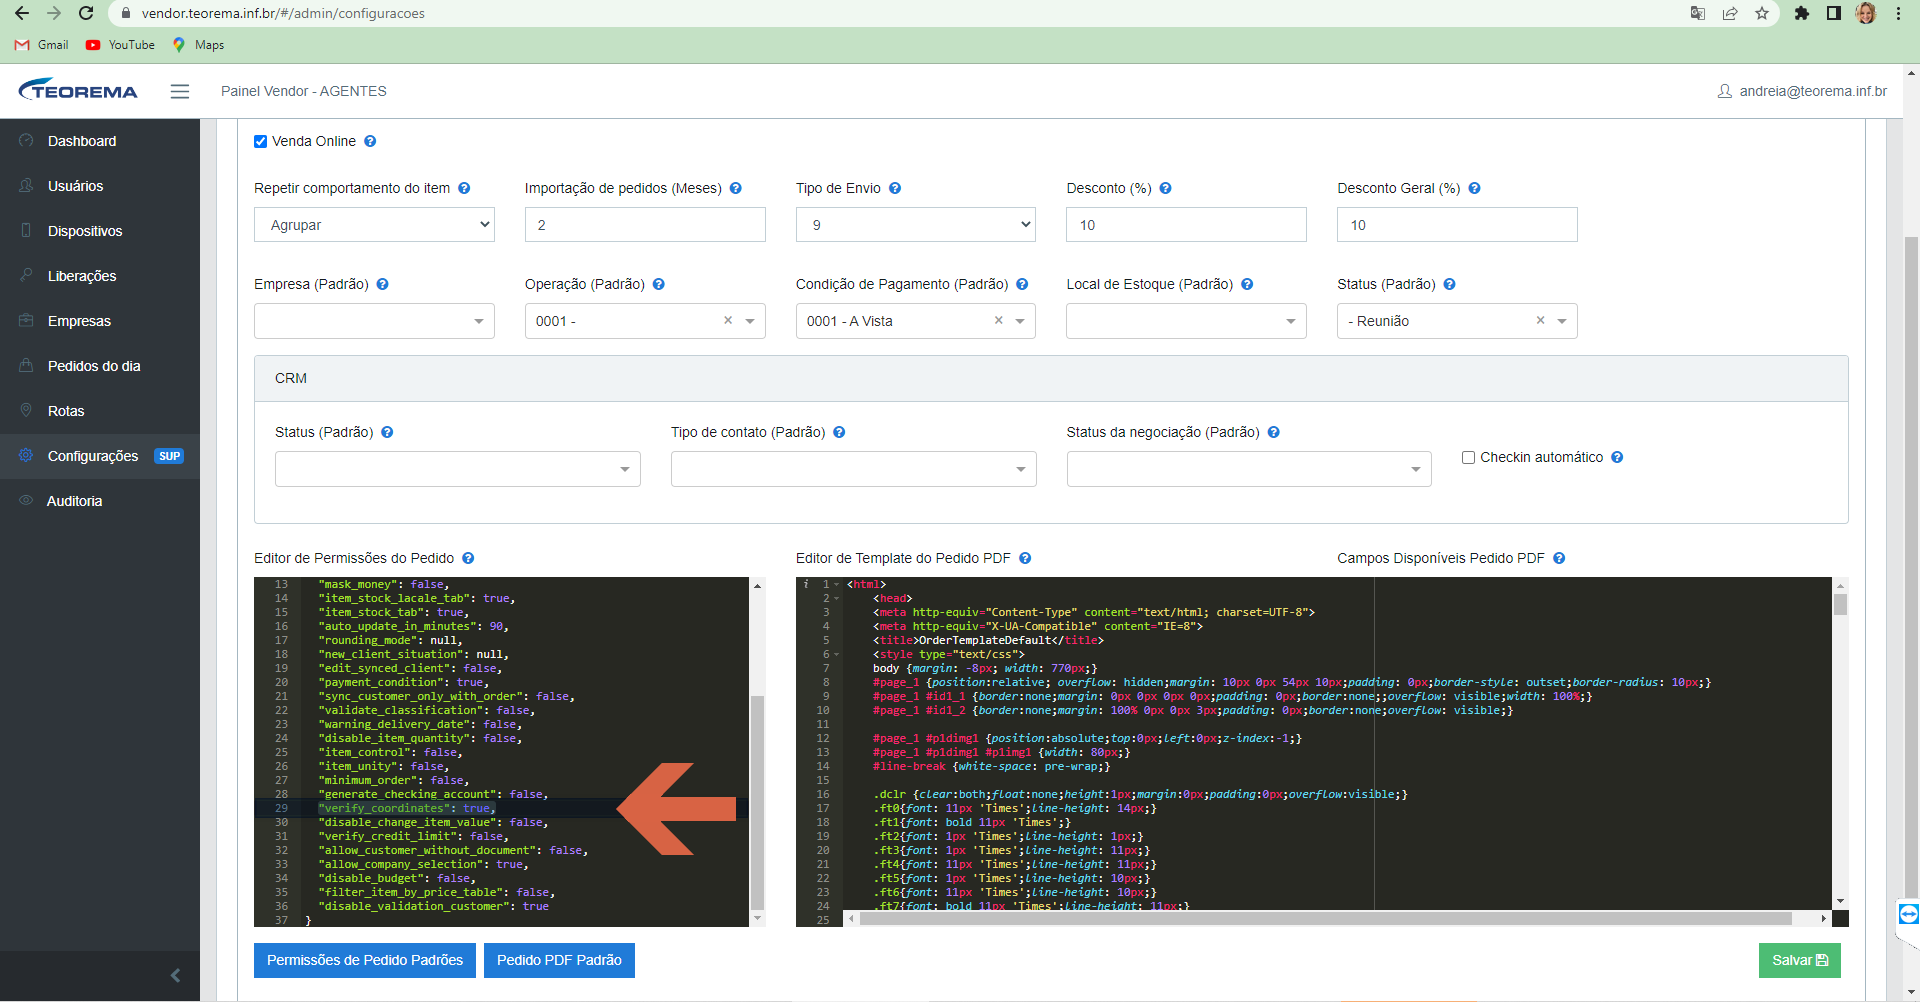This screenshot has height=1002, width=1920.
Task: Click help icon beside Campos Disponíveis Pedido PDF
Action: coord(1559,558)
